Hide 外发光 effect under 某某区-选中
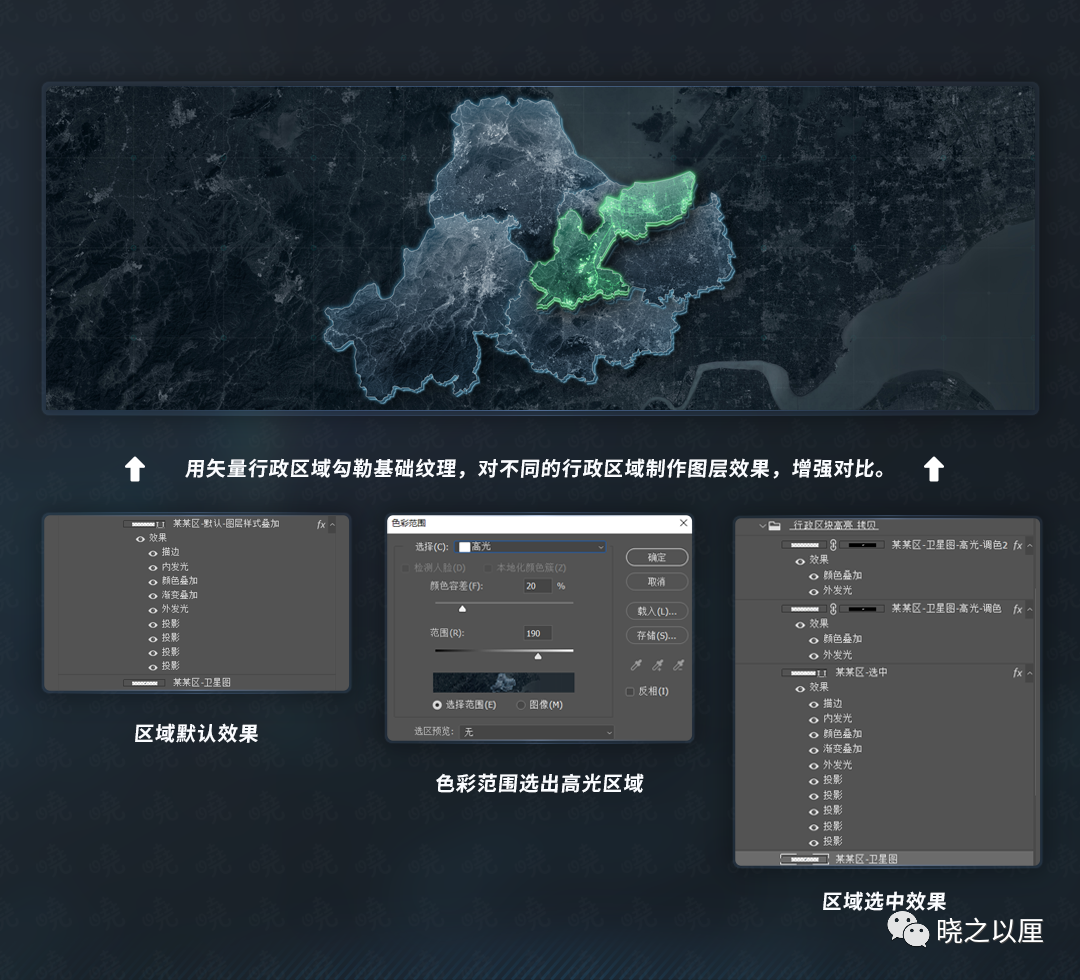1080x980 pixels. (x=813, y=766)
